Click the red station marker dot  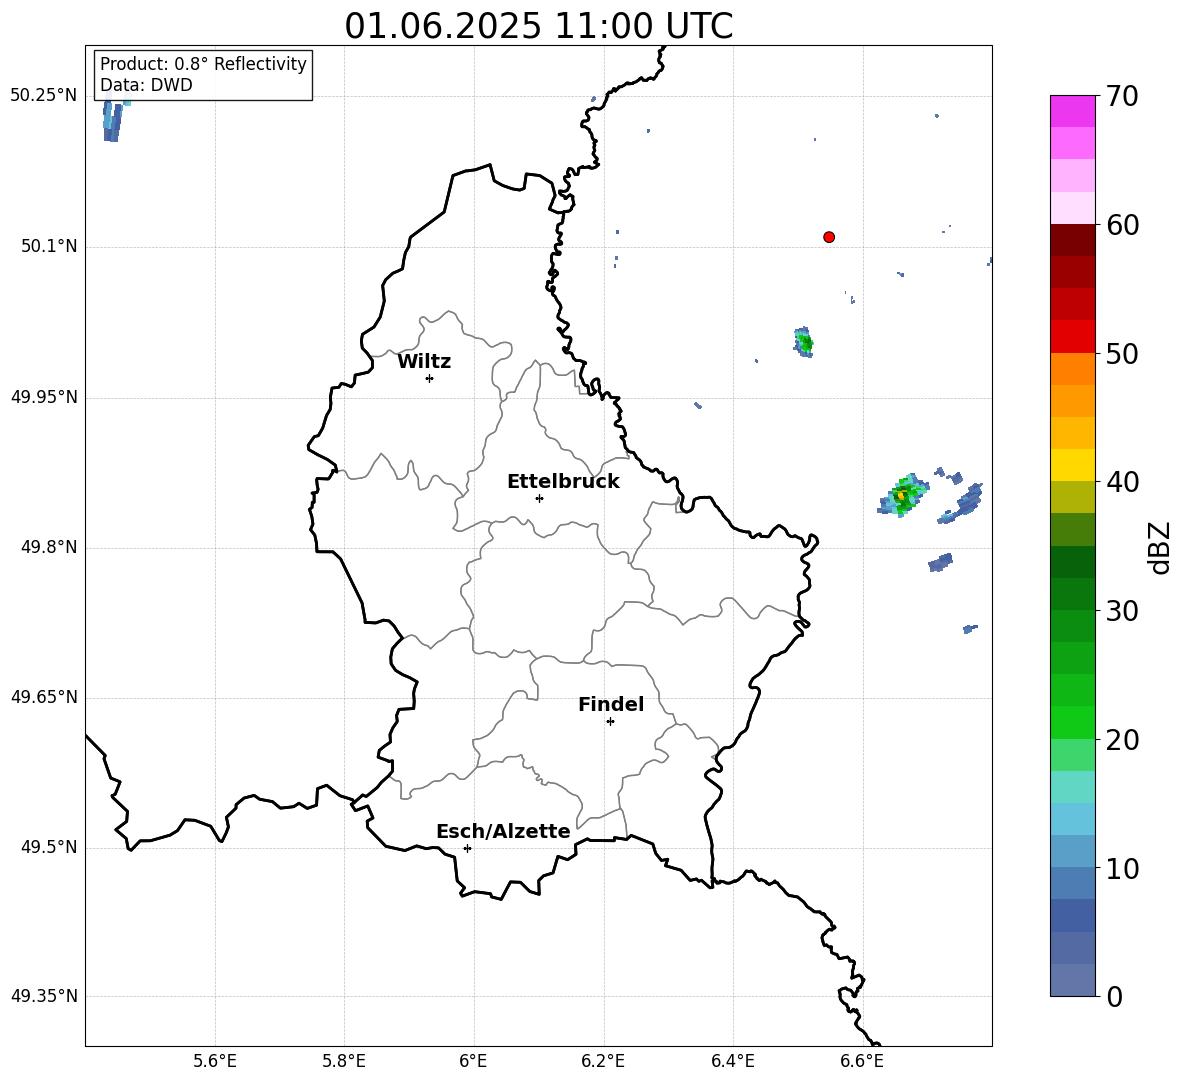[x=829, y=237]
